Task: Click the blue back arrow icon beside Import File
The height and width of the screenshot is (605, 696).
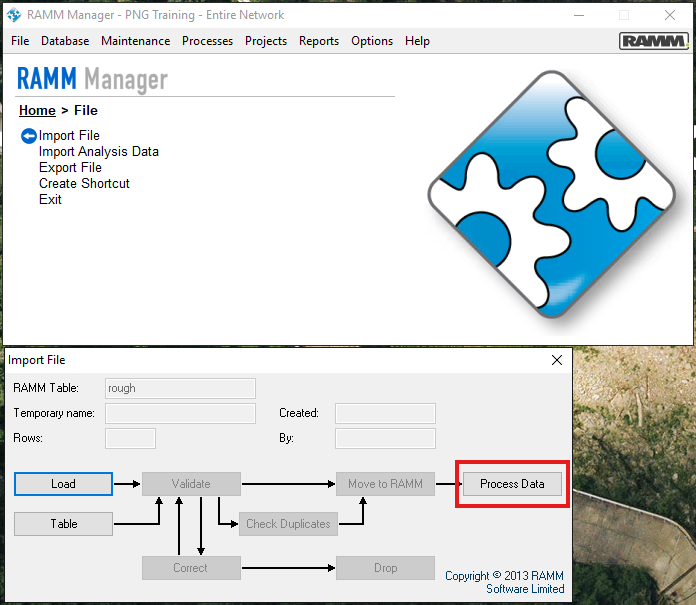Action: point(29,136)
